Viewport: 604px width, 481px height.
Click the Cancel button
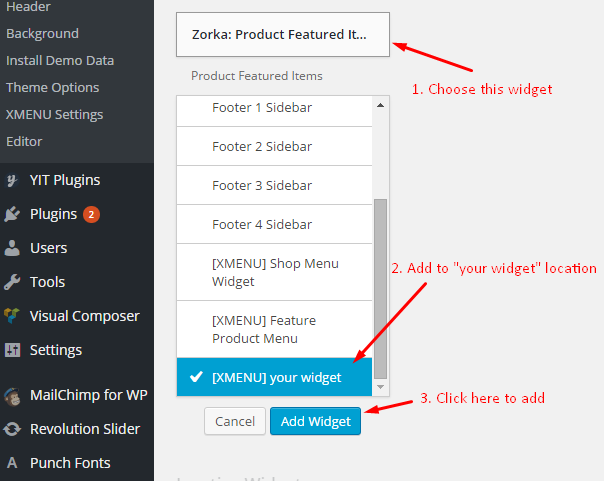(235, 421)
